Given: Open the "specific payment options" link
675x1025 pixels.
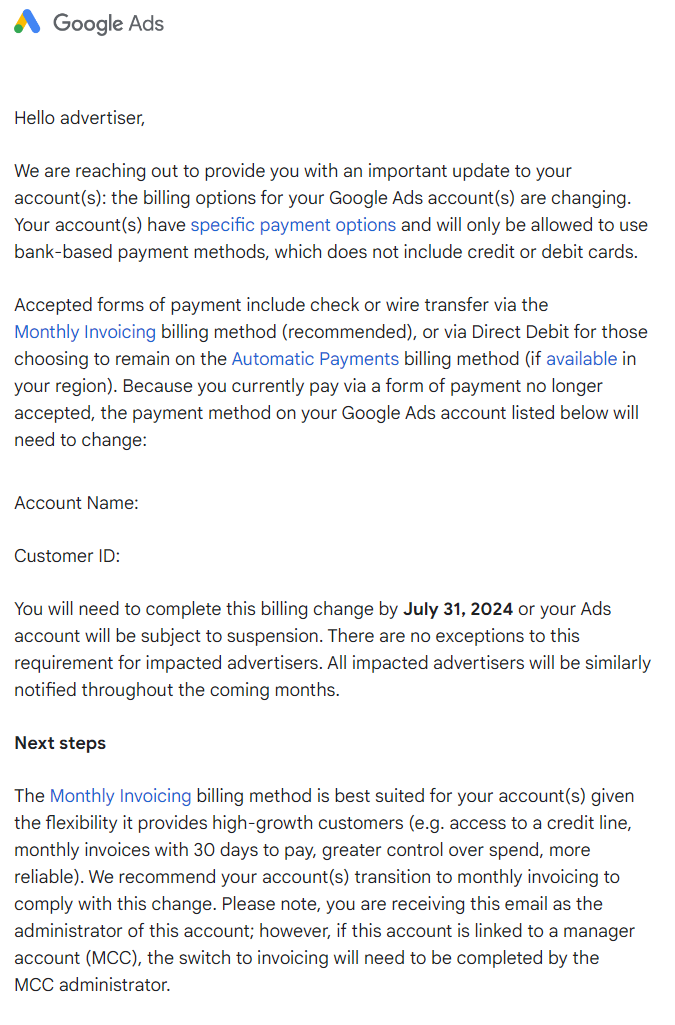Looking at the screenshot, I should (x=293, y=225).
